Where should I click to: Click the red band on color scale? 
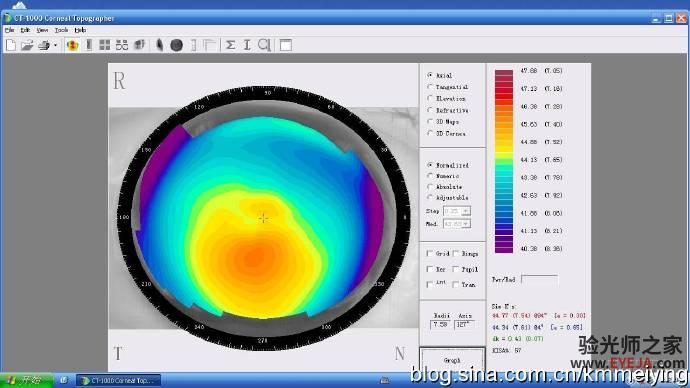[x=504, y=91]
